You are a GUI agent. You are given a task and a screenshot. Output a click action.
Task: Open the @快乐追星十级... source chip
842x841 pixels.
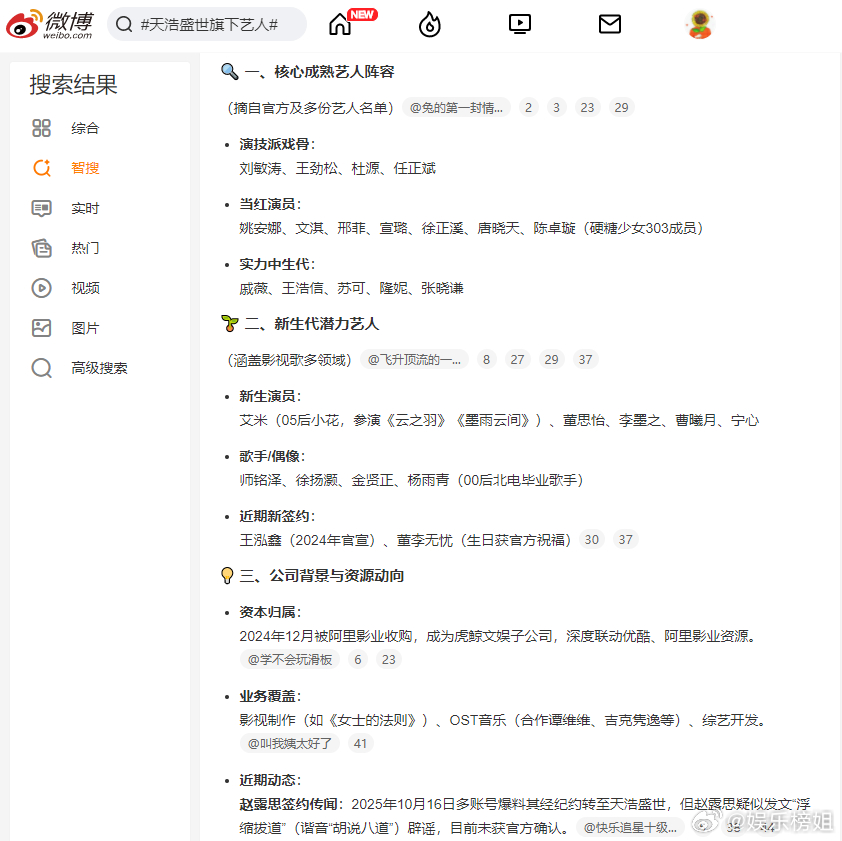630,828
